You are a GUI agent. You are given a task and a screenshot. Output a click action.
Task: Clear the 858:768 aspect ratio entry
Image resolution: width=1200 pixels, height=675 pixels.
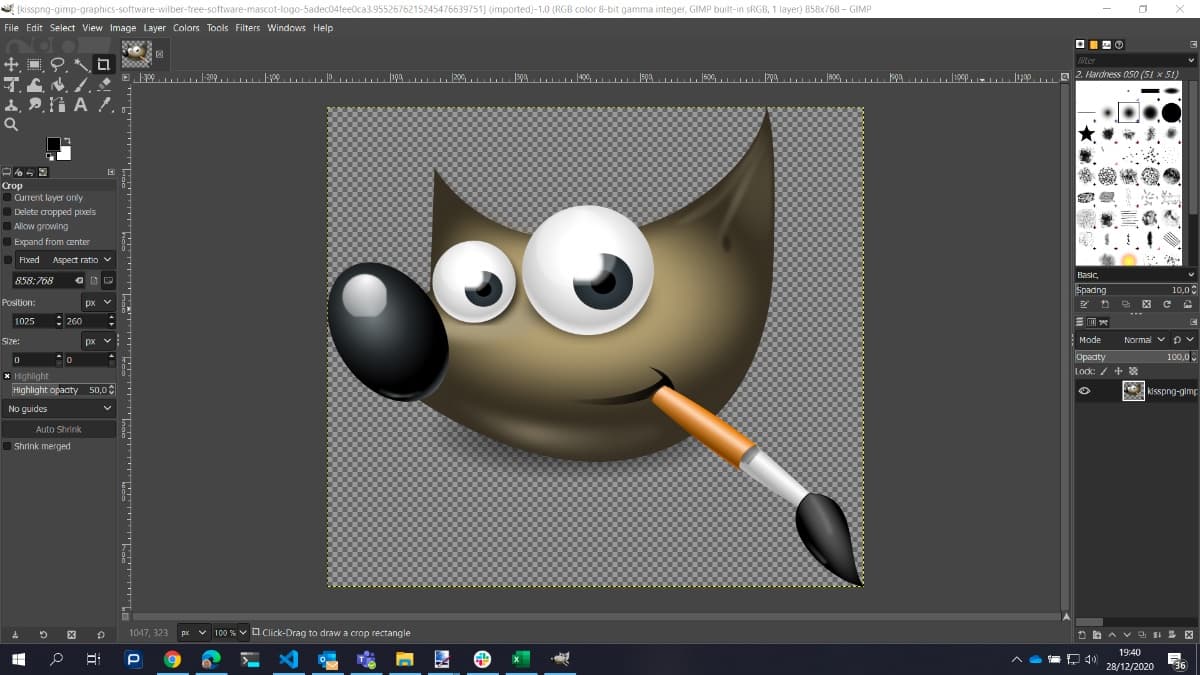pos(77,281)
